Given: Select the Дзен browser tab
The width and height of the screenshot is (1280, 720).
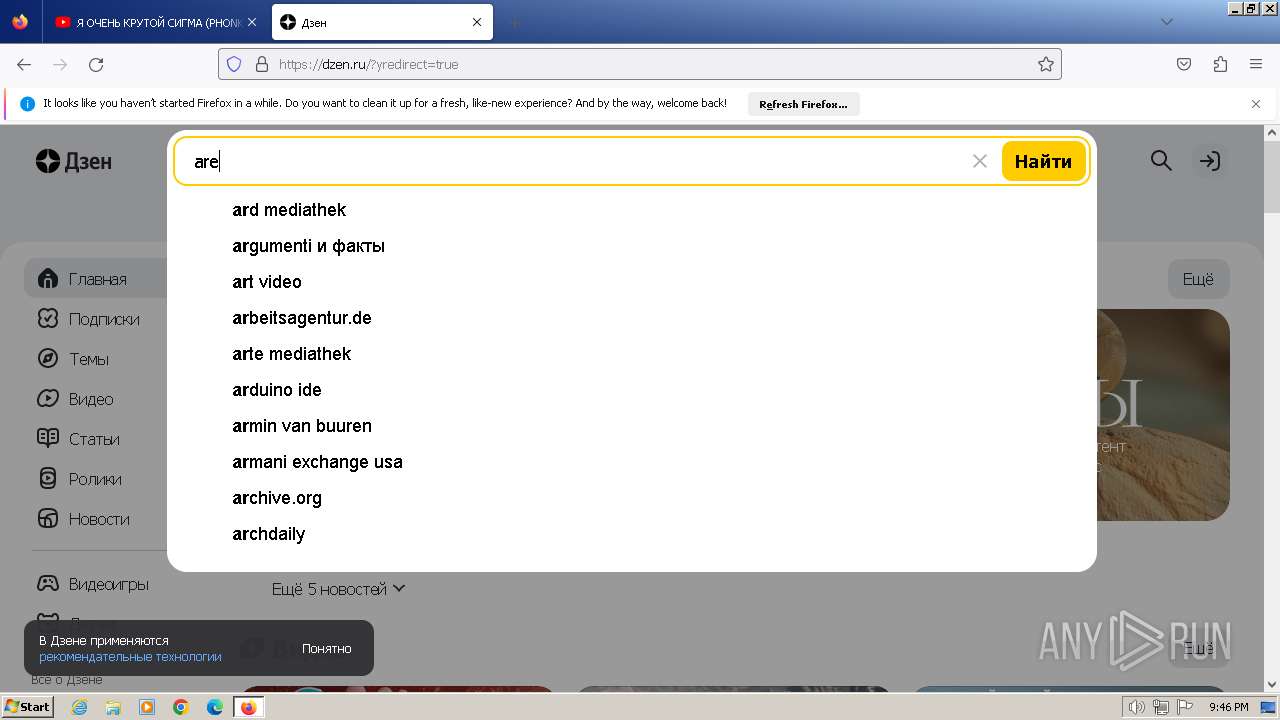Looking at the screenshot, I should (x=381, y=22).
